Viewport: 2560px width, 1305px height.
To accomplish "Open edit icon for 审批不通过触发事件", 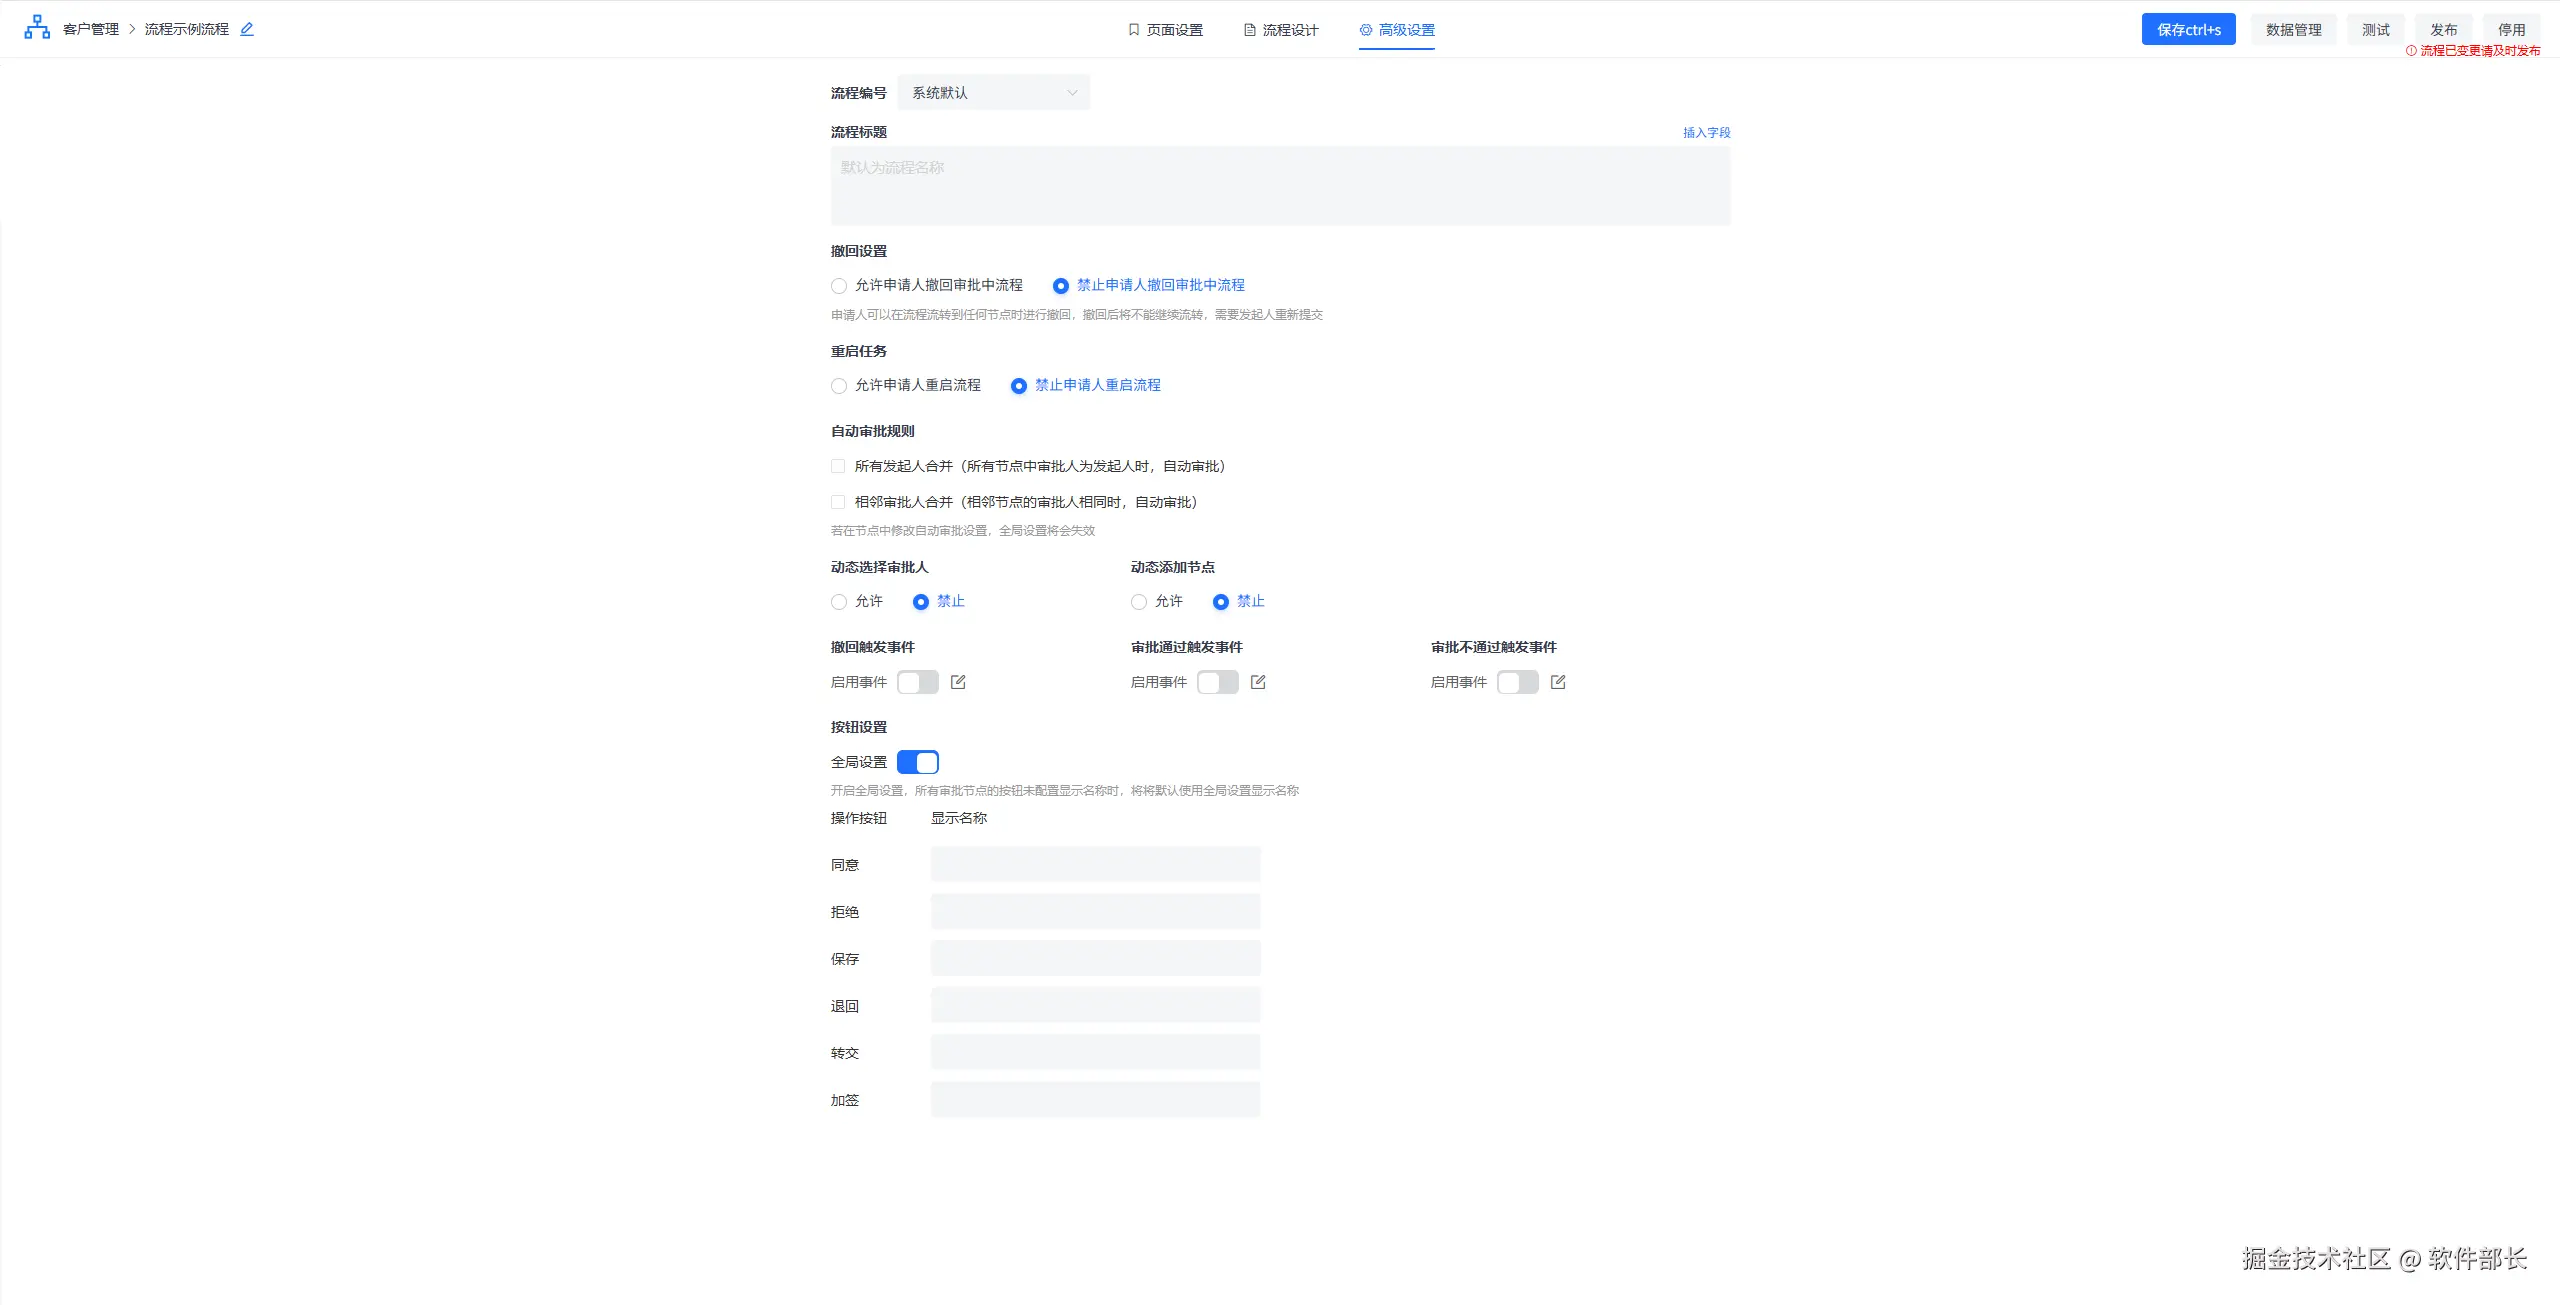I will (x=1558, y=682).
